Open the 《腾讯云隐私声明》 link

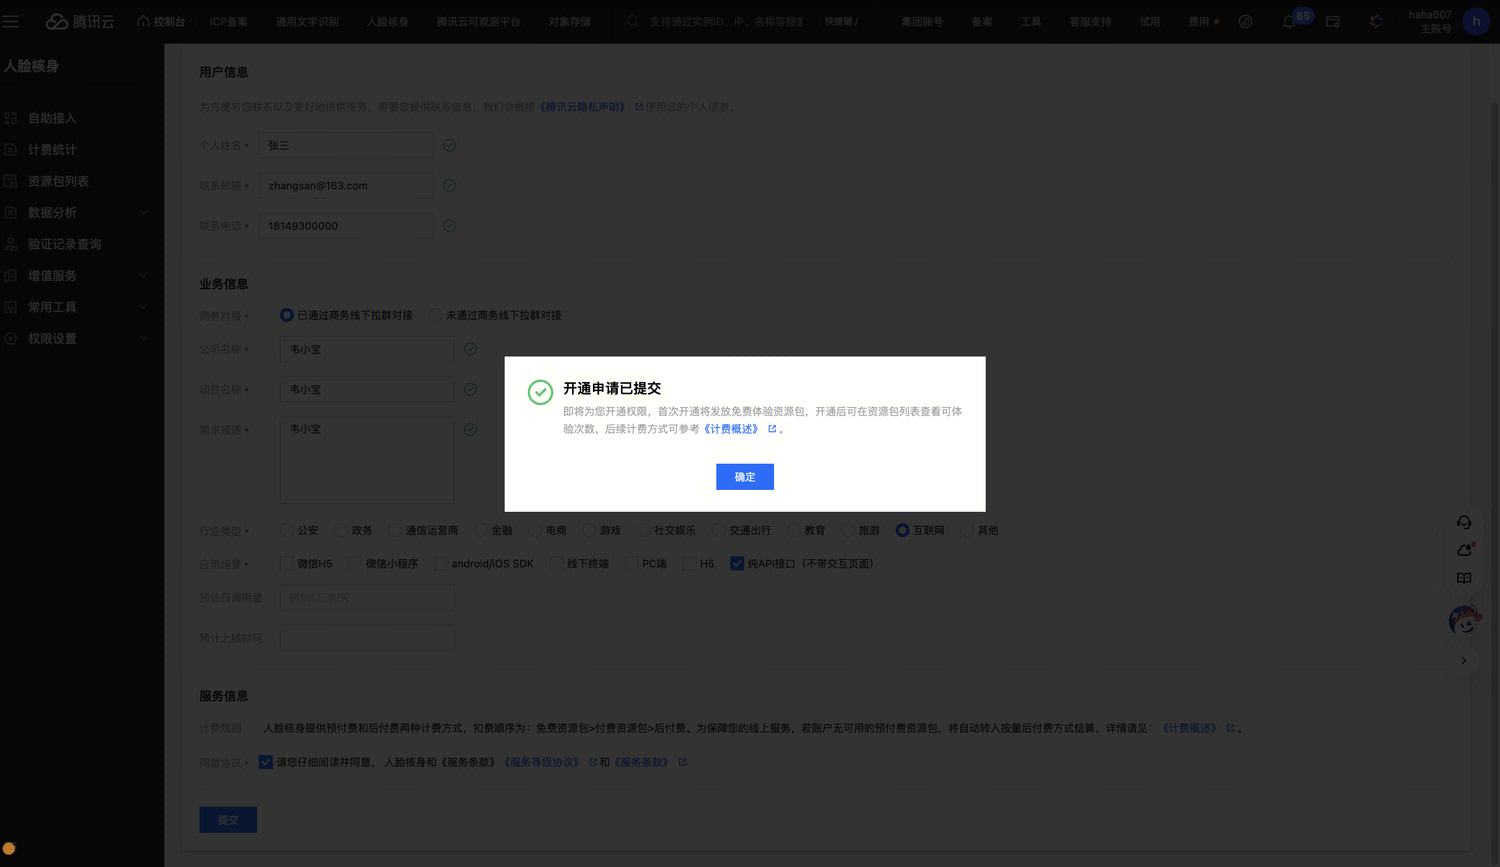click(x=583, y=107)
